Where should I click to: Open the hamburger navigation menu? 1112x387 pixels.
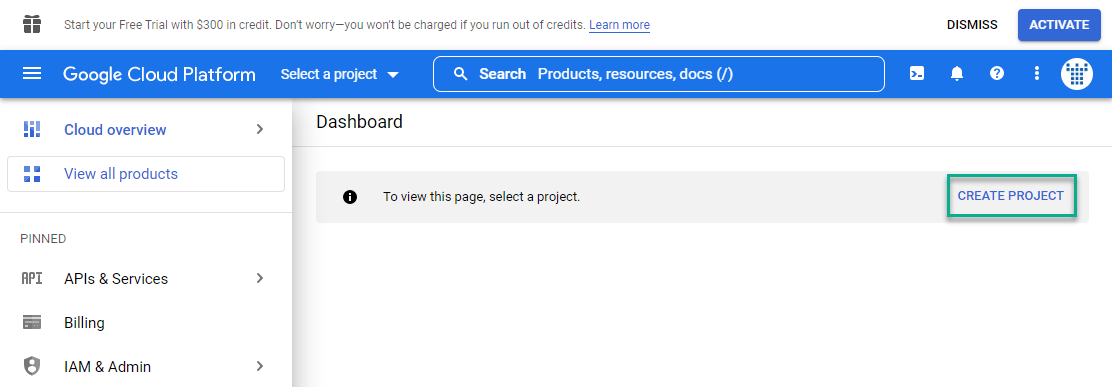[x=32, y=74]
